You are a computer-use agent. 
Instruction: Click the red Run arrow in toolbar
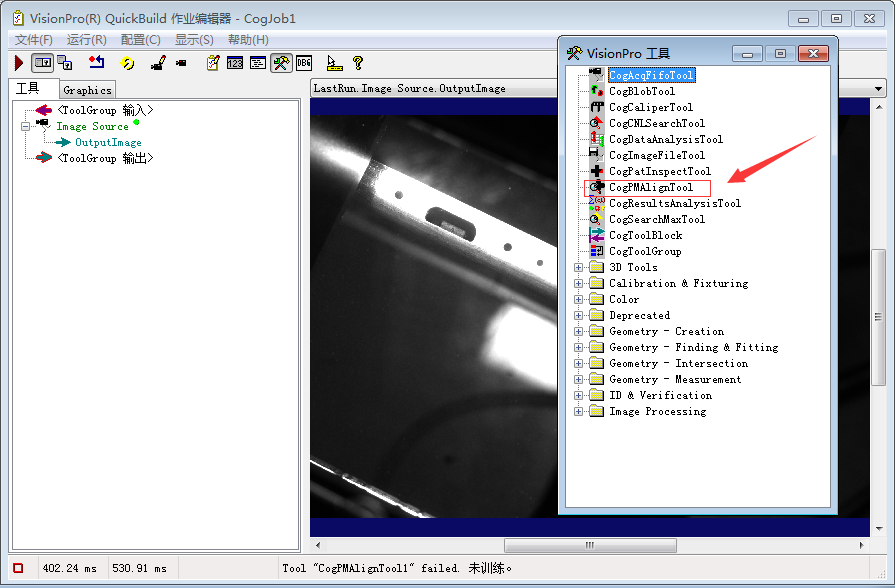pos(19,62)
